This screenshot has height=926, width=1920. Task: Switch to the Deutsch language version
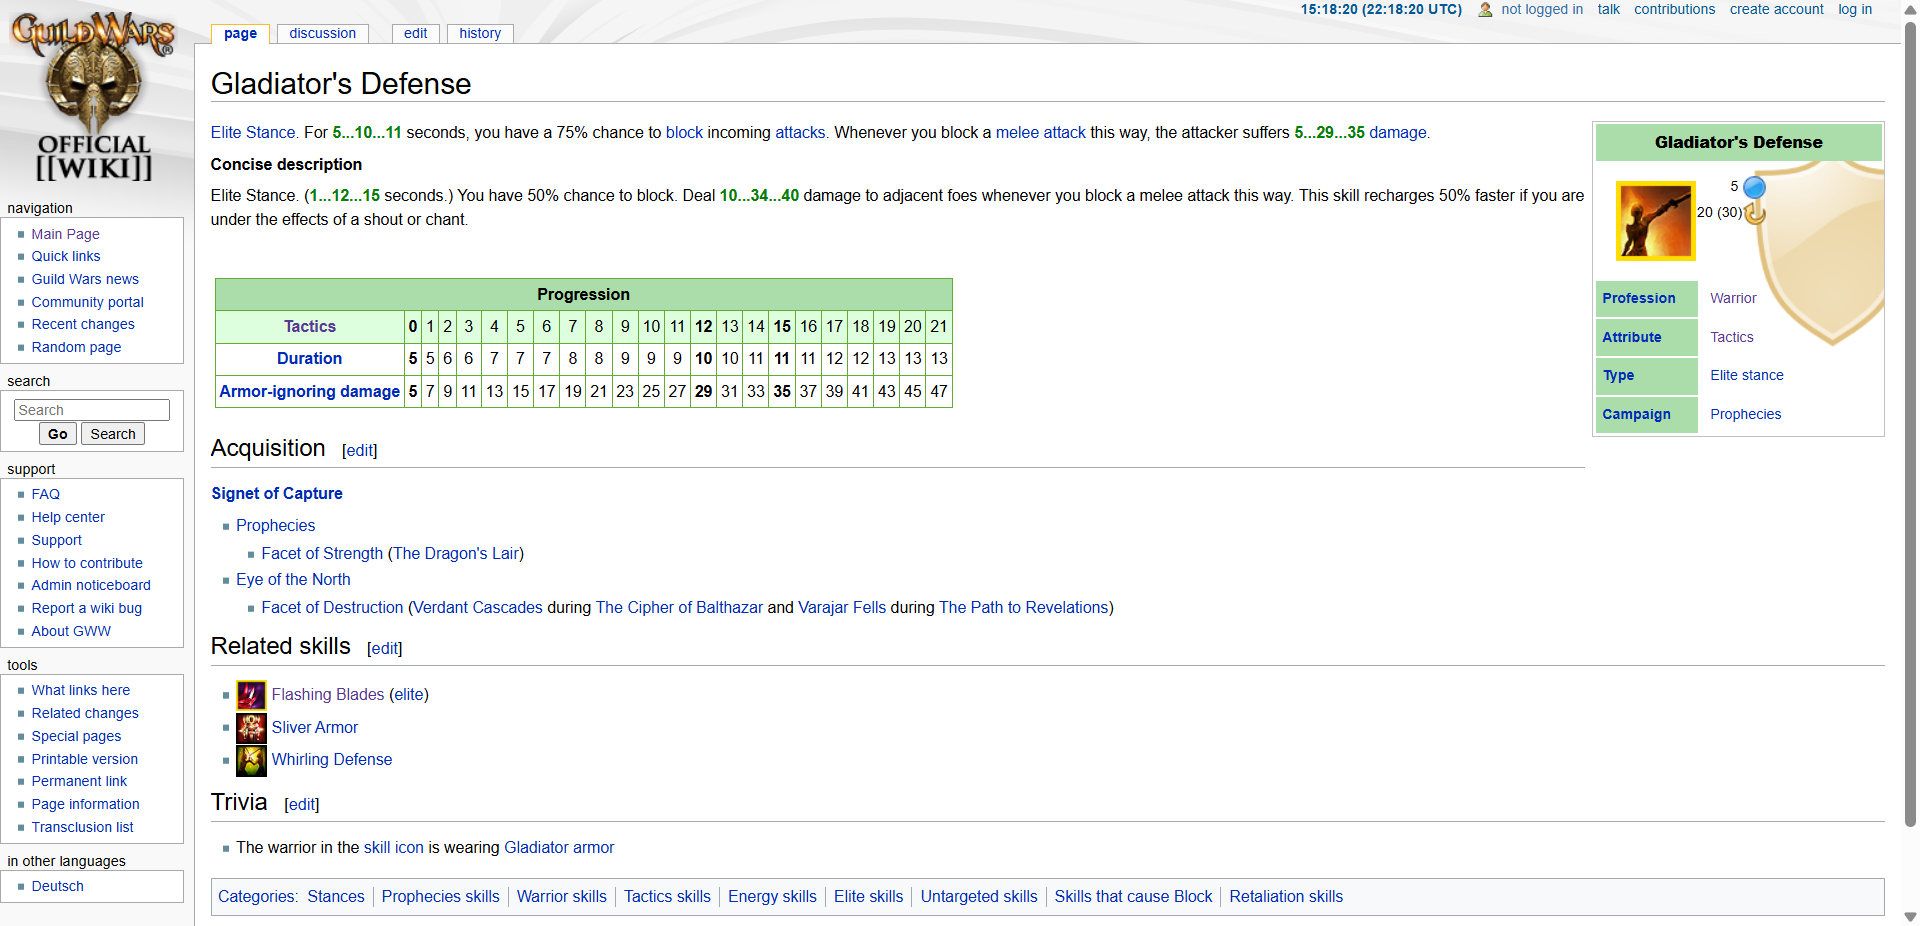tap(57, 886)
